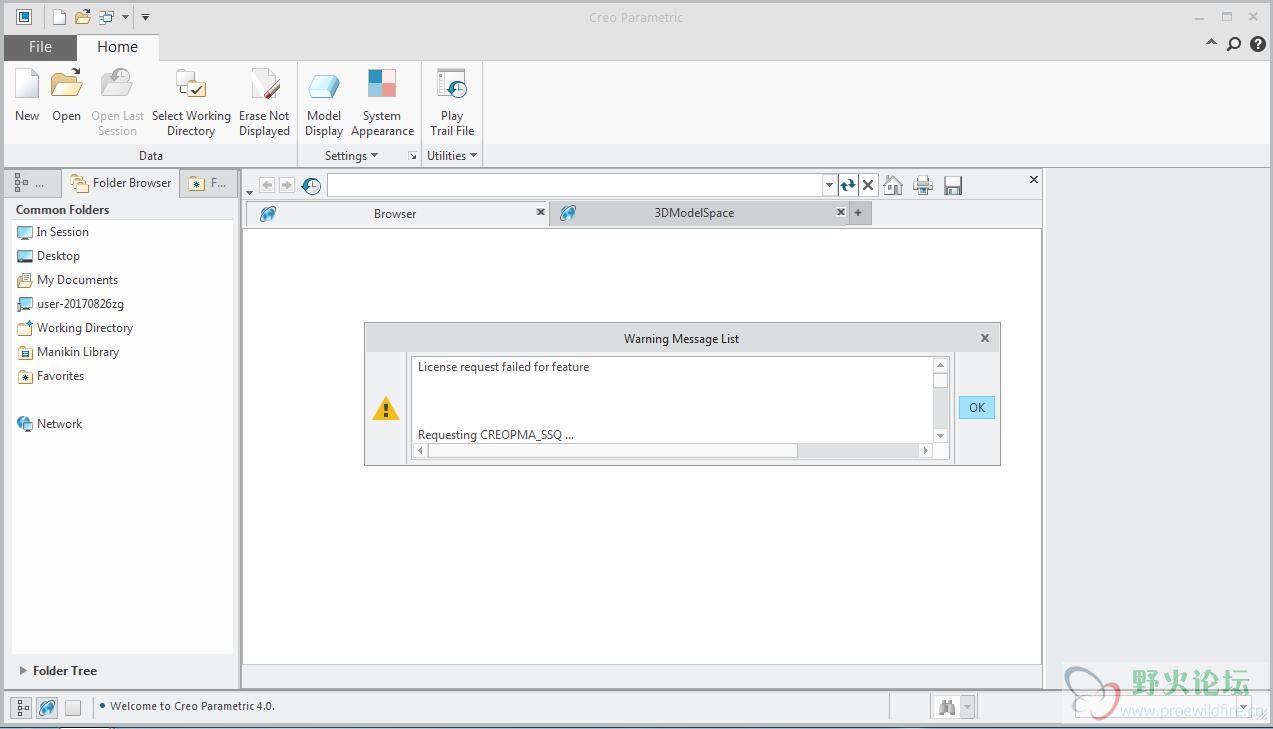Open the address bar dropdown arrow
Viewport: 1273px width, 729px height.
click(x=829, y=185)
